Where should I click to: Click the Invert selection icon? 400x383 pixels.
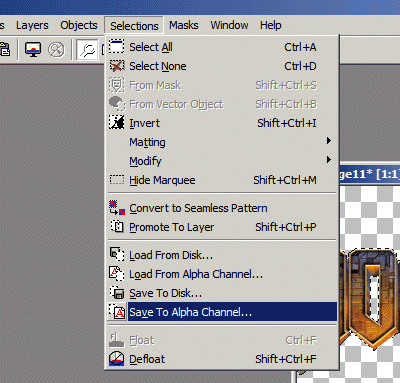117,123
